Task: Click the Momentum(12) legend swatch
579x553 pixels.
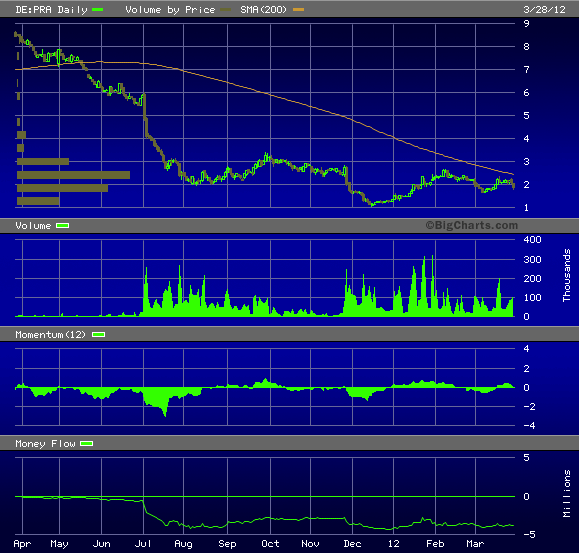Action: click(99, 334)
